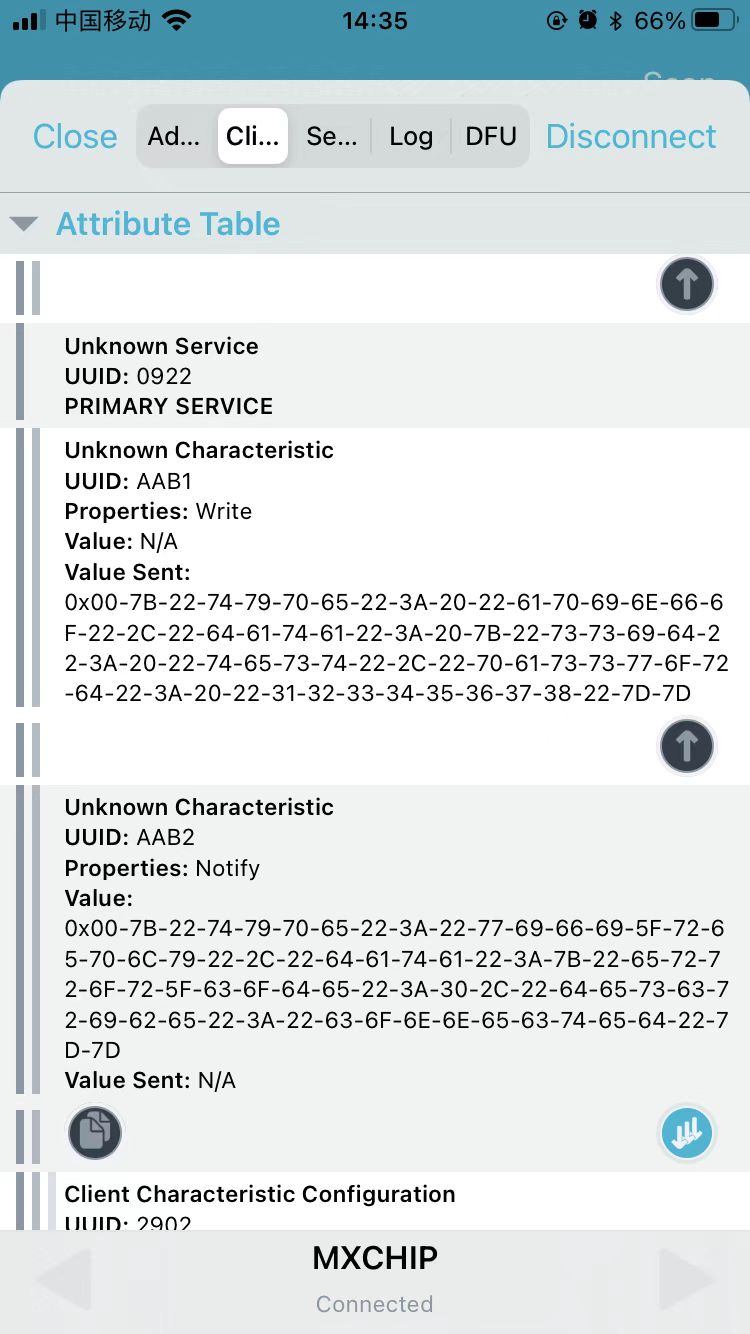Viewport: 750px width, 1334px height.
Task: Collapse the Attribute Table section
Action: pos(24,224)
